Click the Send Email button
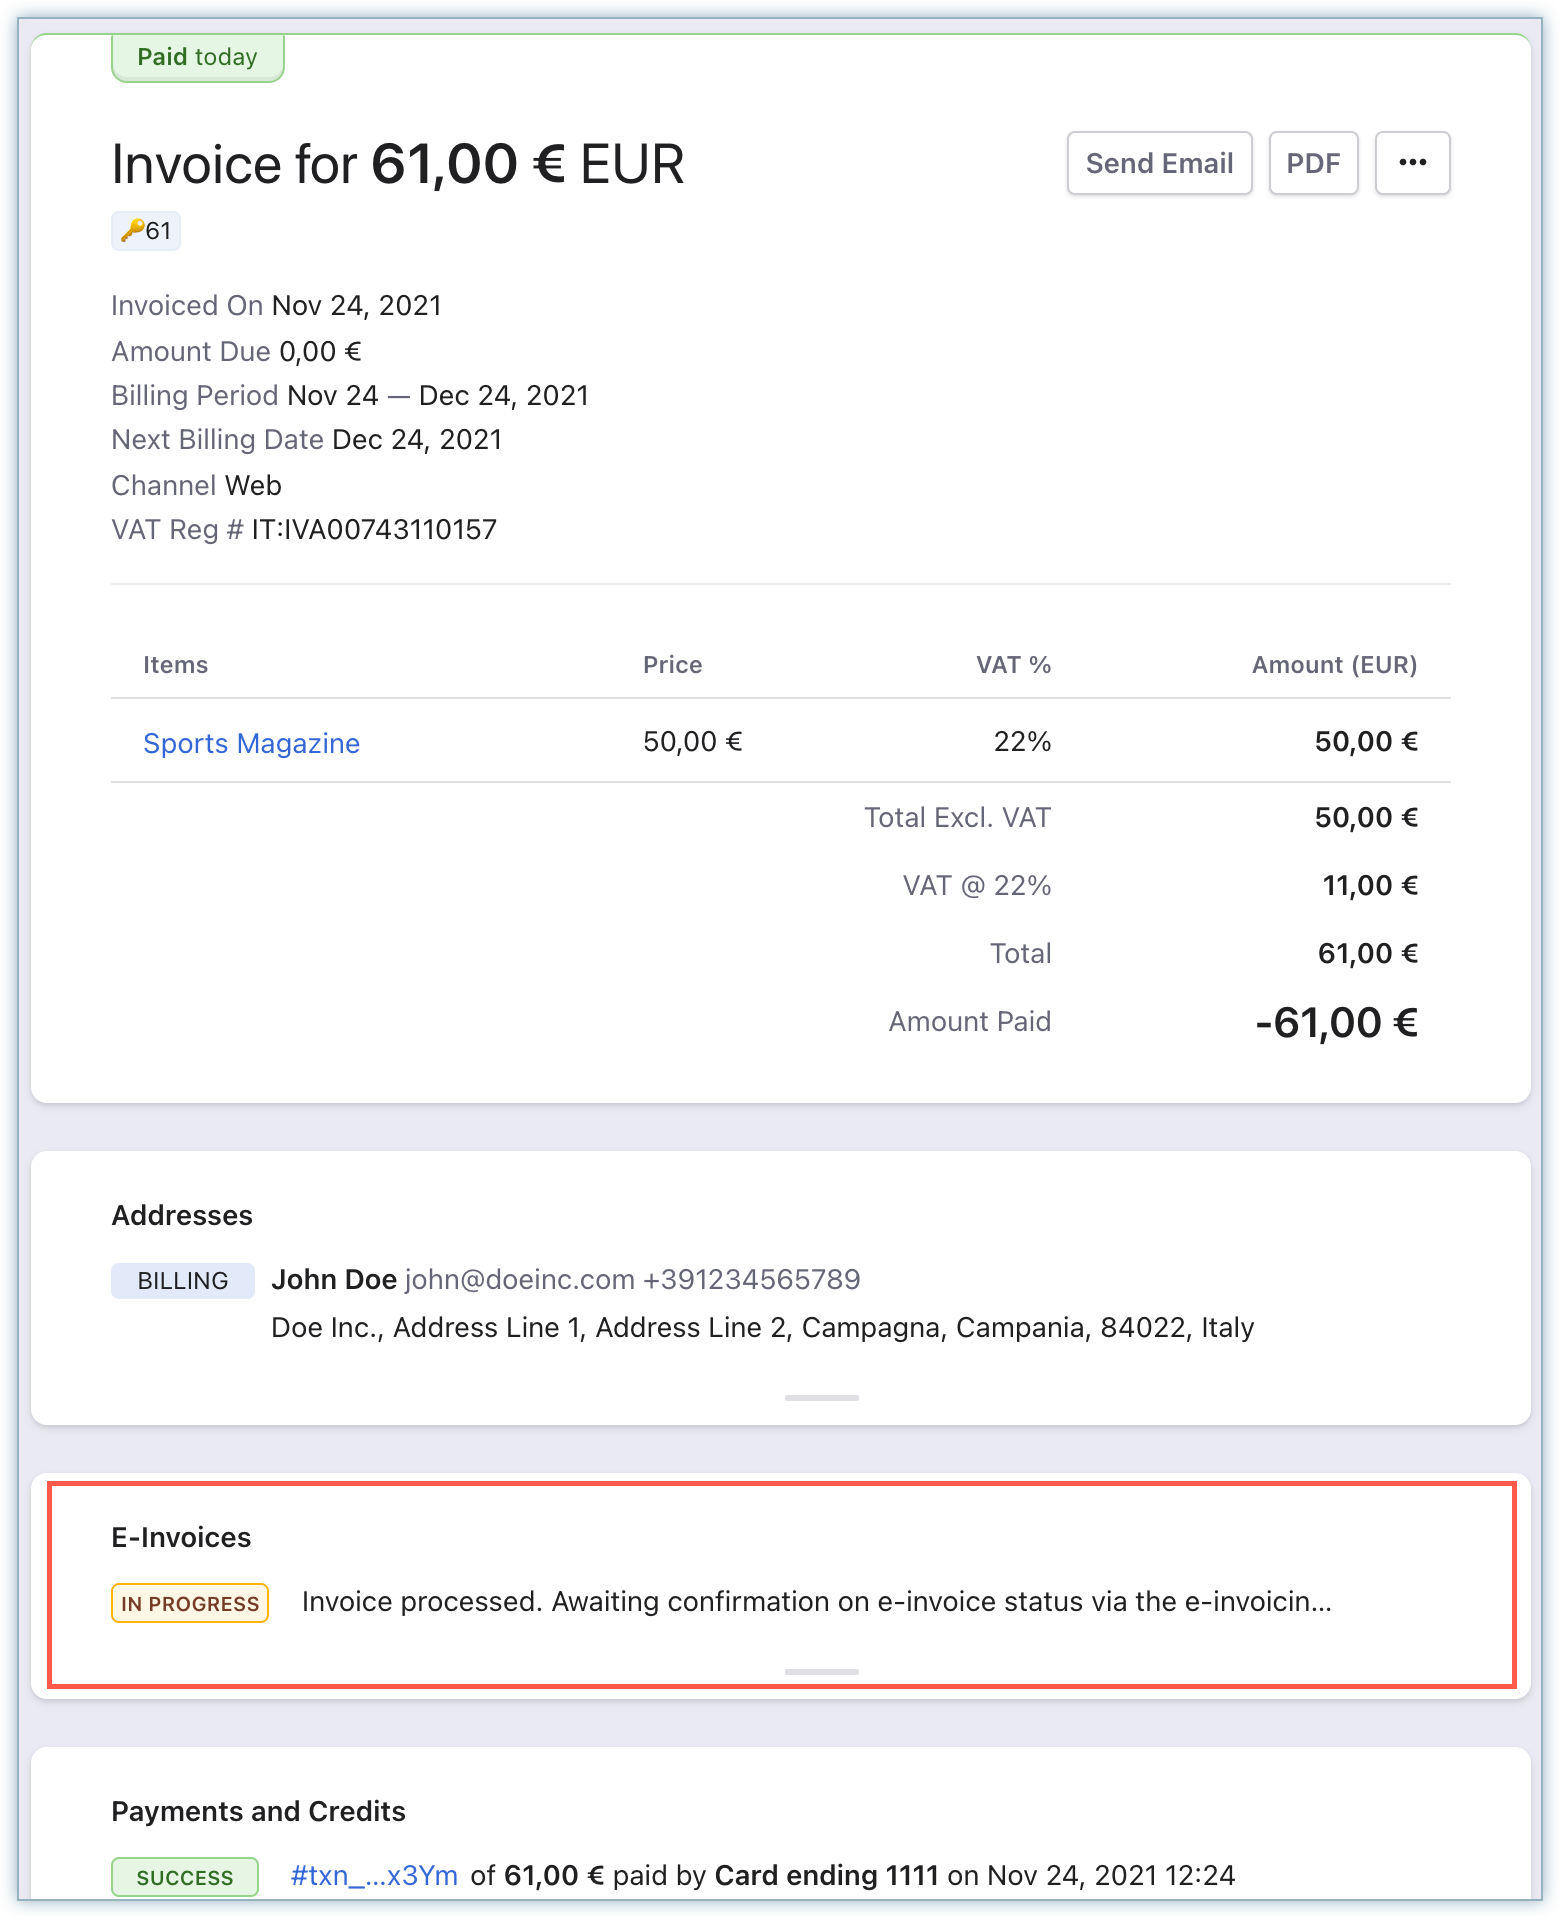This screenshot has width=1560, height=1918. pos(1159,163)
